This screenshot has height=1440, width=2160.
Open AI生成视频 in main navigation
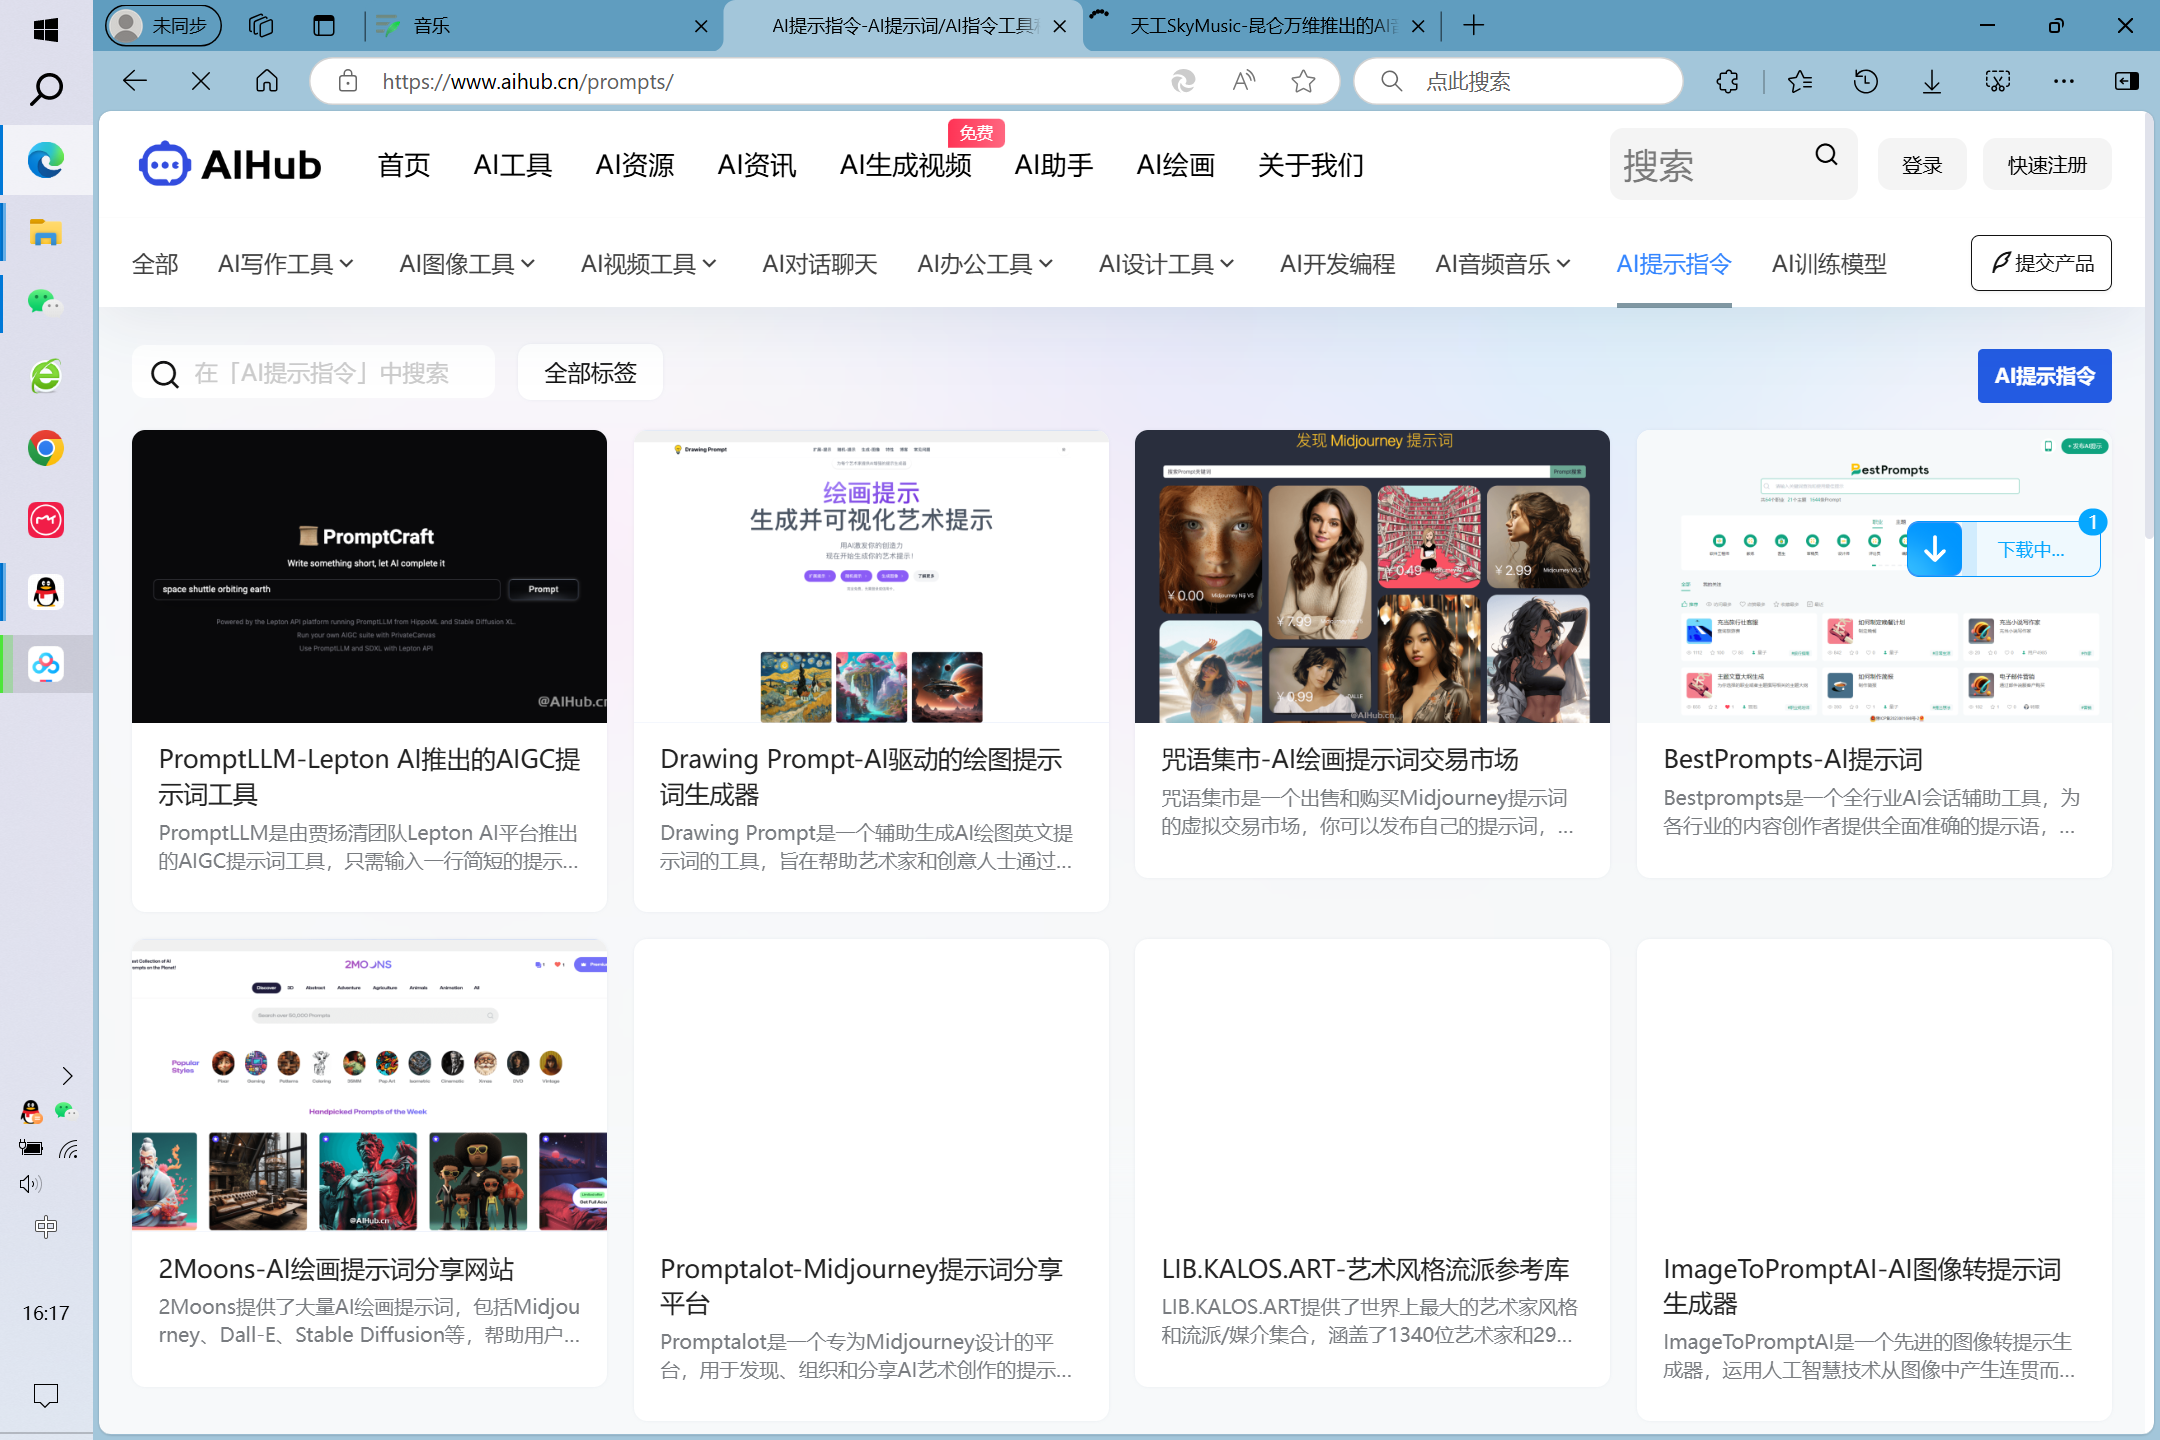pyautogui.click(x=906, y=165)
